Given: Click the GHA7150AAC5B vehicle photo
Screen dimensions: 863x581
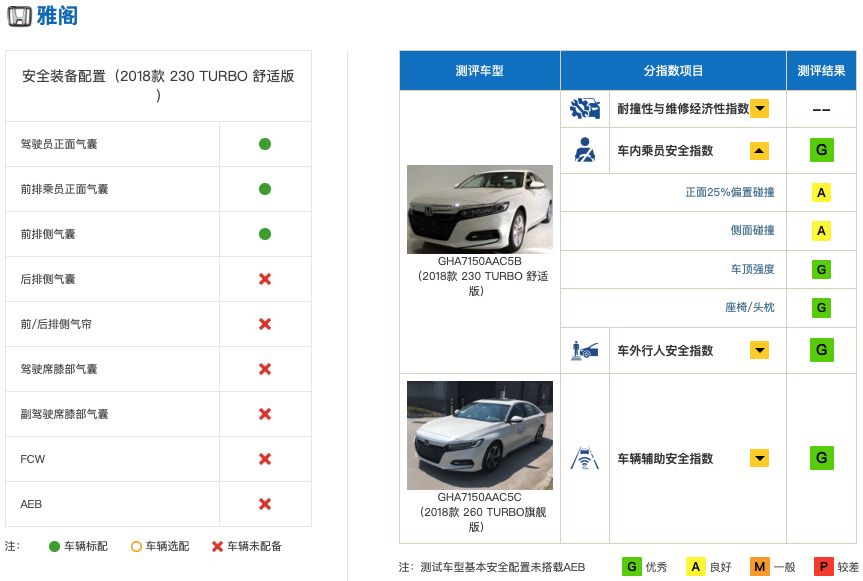Looking at the screenshot, I should pyautogui.click(x=479, y=210).
